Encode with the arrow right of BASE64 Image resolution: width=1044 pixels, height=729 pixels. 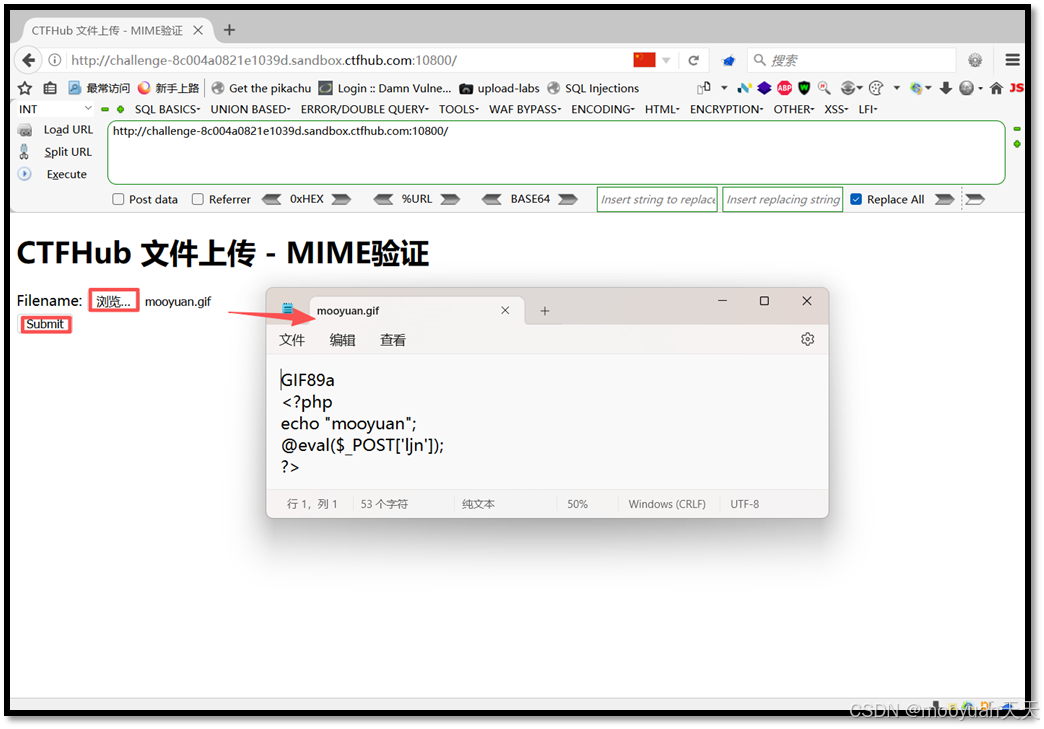pos(567,199)
